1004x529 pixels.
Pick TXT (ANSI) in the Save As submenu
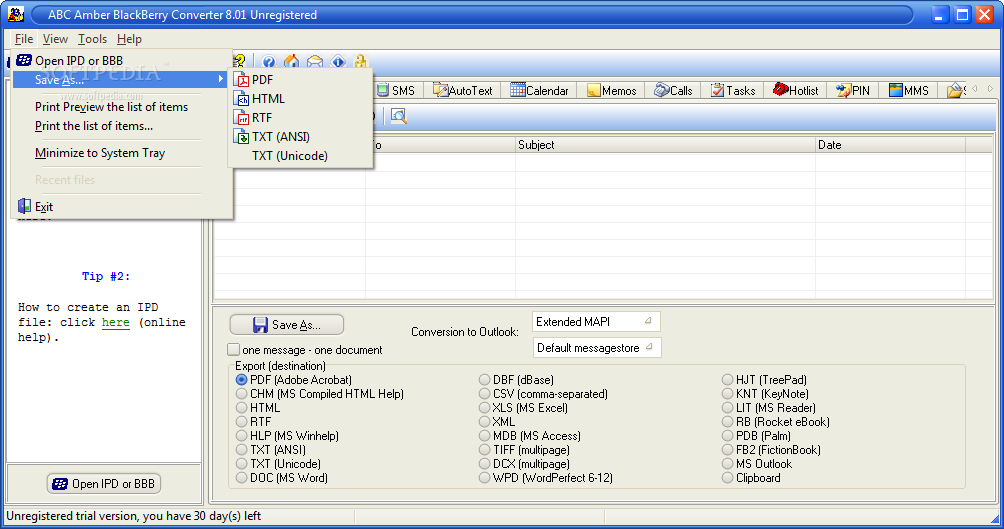[x=300, y=136]
